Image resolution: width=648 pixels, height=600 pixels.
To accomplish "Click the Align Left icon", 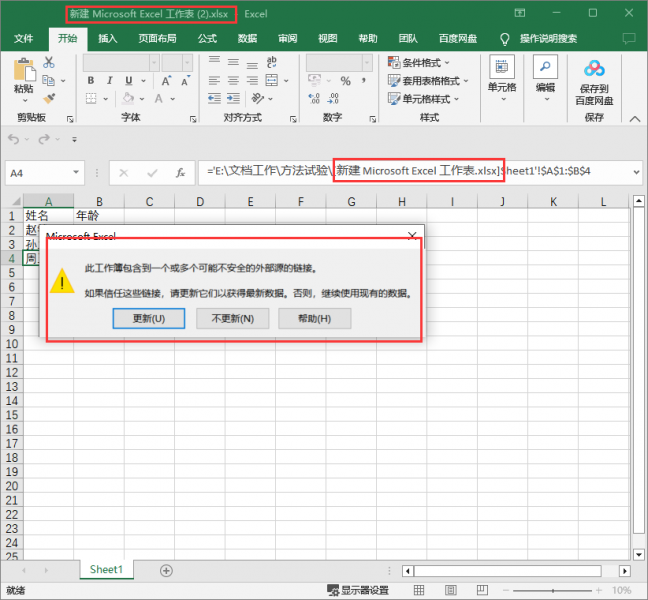I will click(x=214, y=80).
